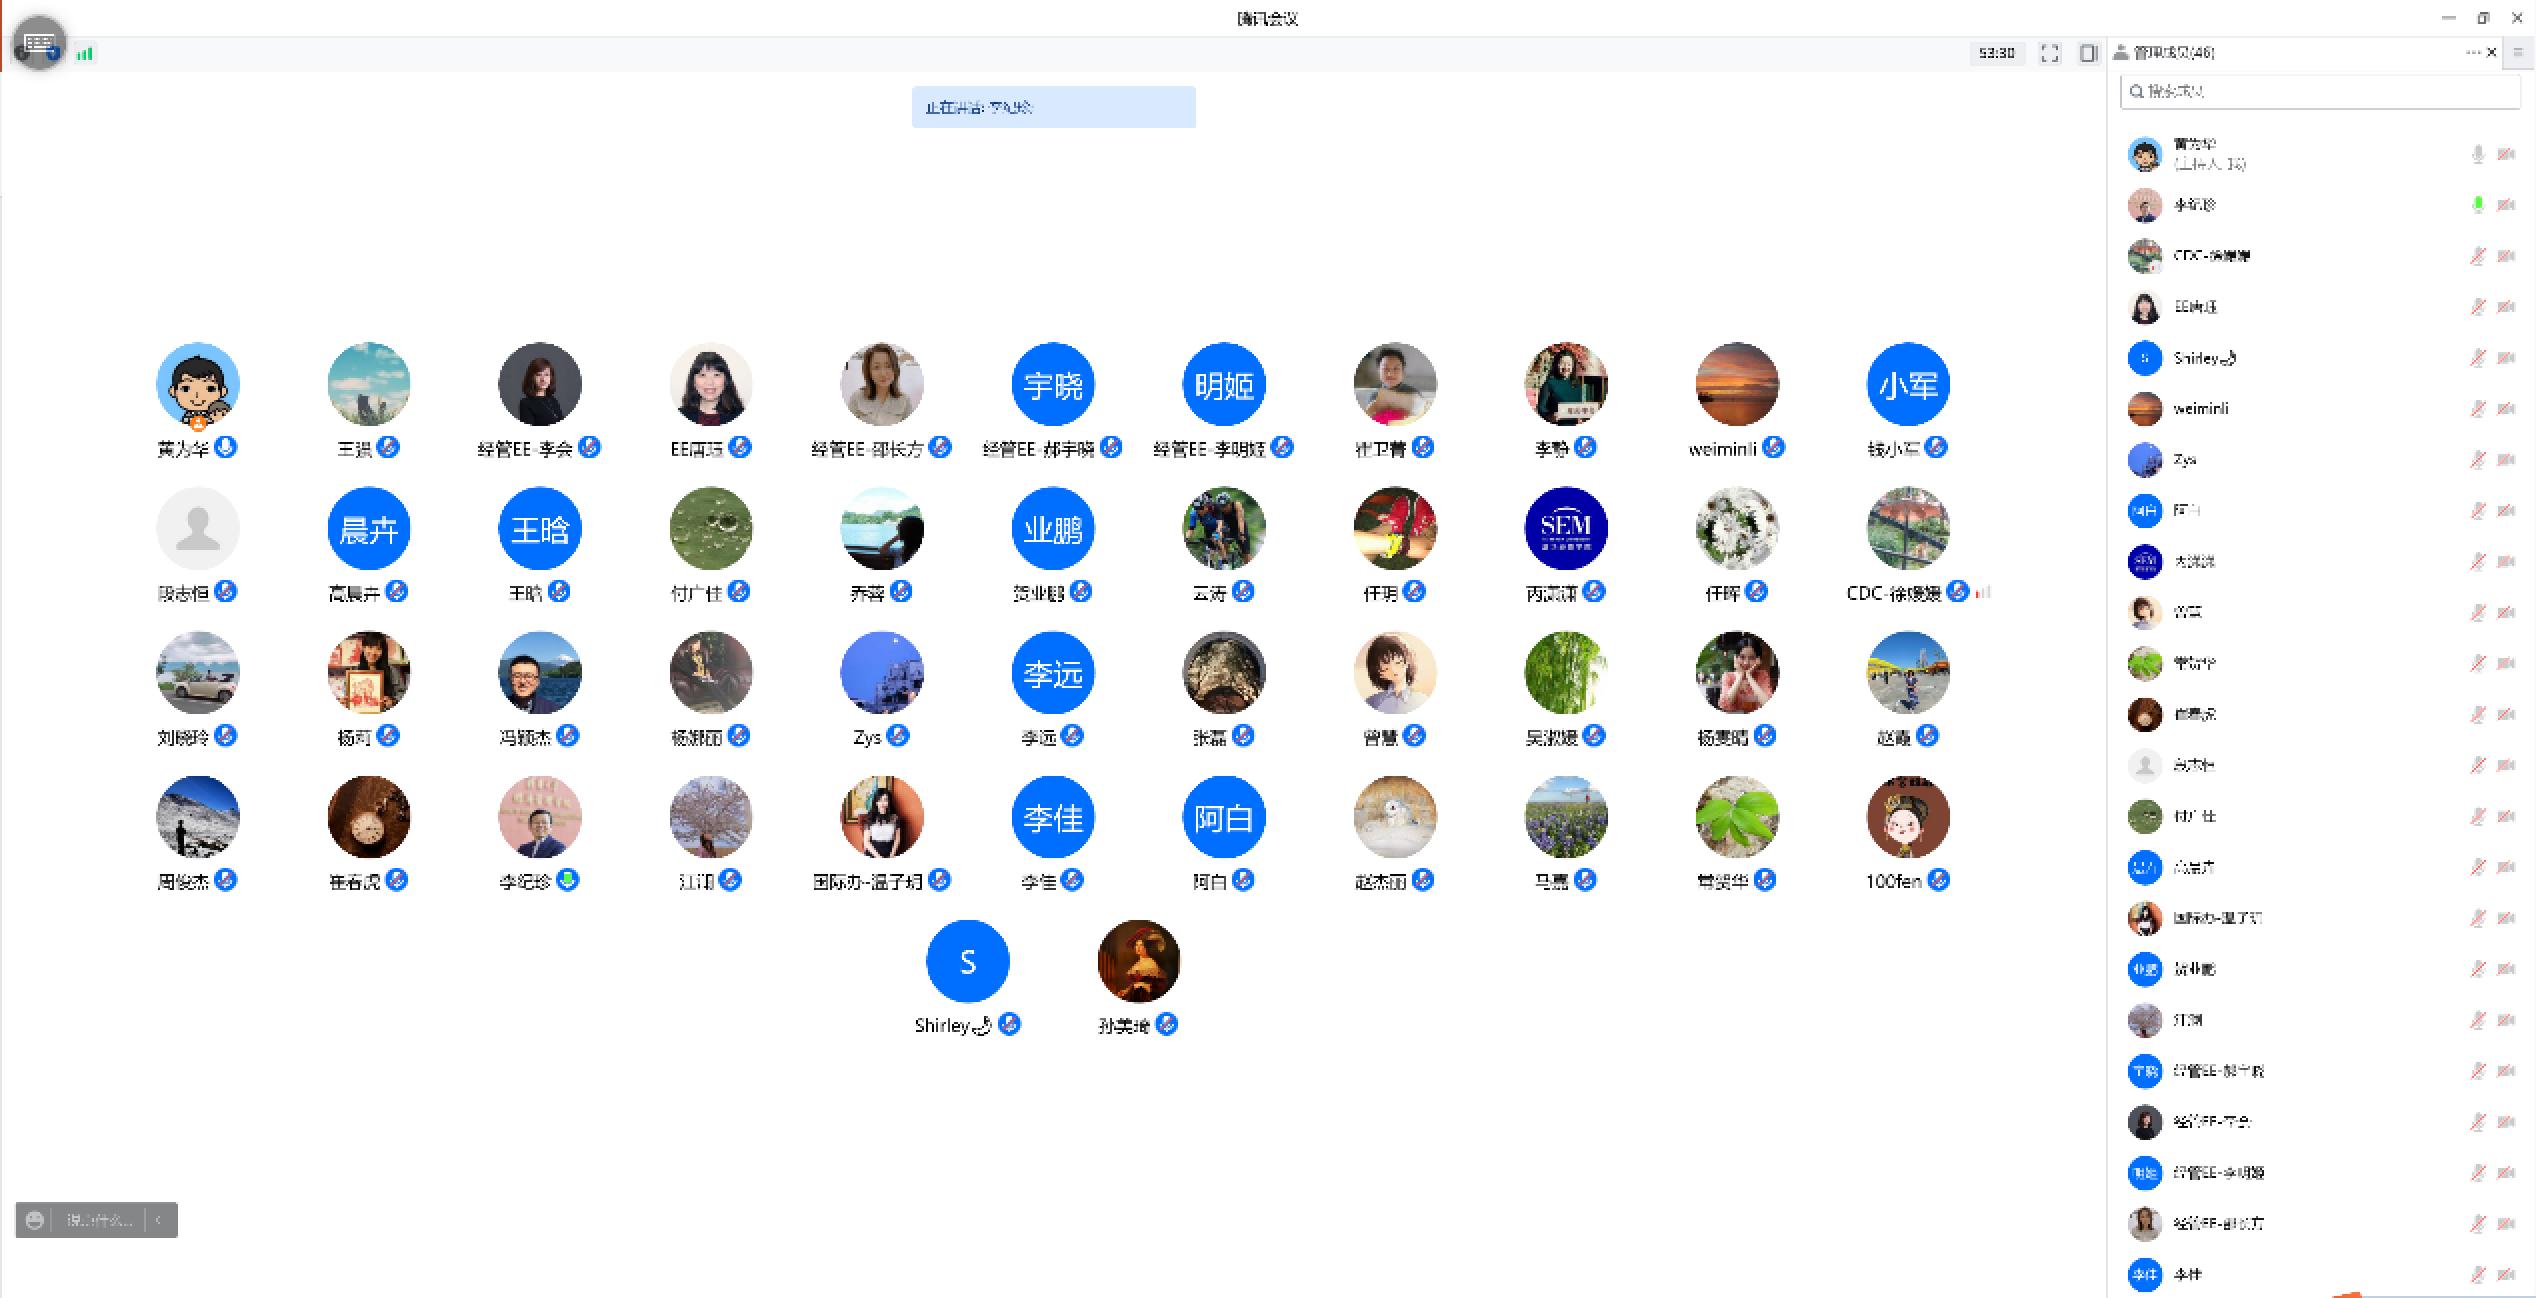Open the emoji picker in chat bar

pyautogui.click(x=34, y=1220)
